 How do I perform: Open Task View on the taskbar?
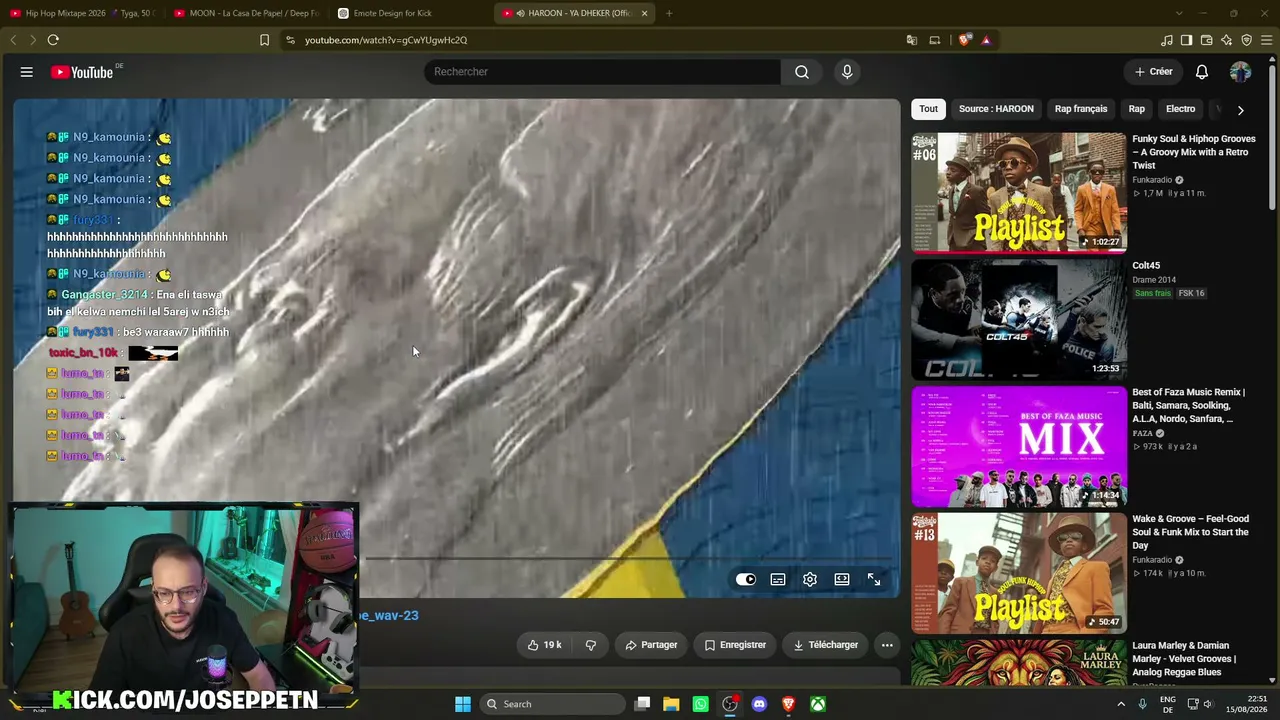click(643, 704)
